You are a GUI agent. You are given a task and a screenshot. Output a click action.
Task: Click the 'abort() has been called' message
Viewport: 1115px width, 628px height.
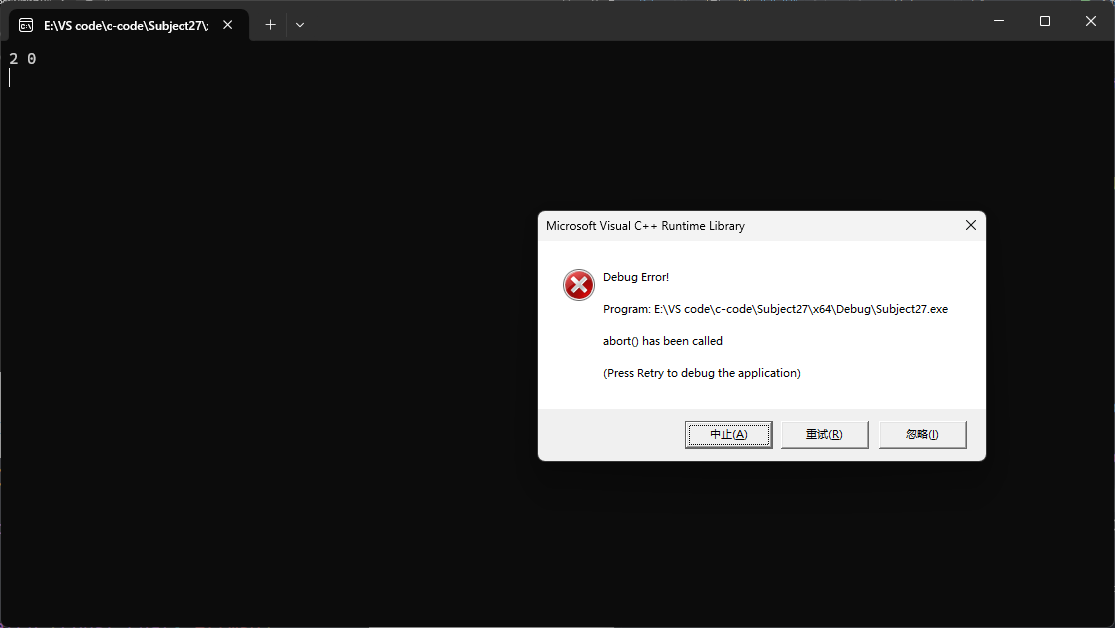(x=663, y=341)
